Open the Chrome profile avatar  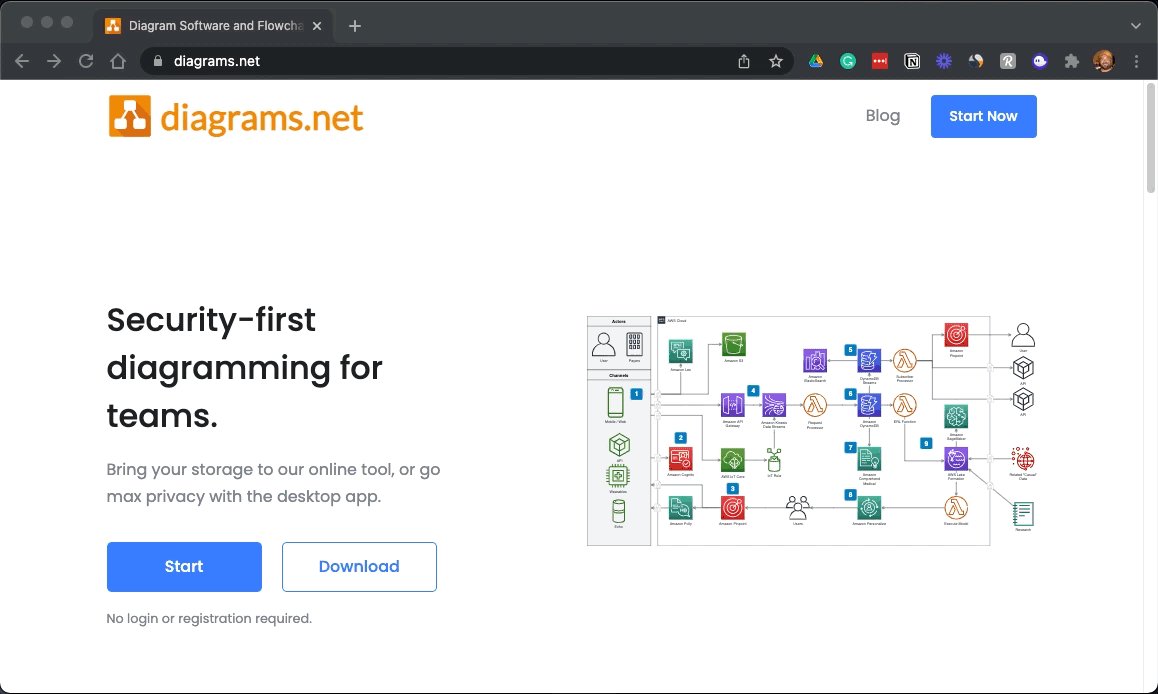tap(1104, 61)
